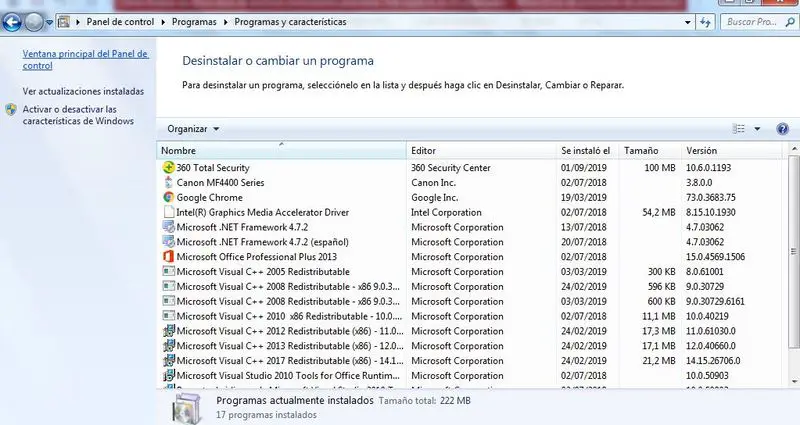
Task: Click version 73.0.3683.75 cell
Action: pyautogui.click(x=711, y=197)
